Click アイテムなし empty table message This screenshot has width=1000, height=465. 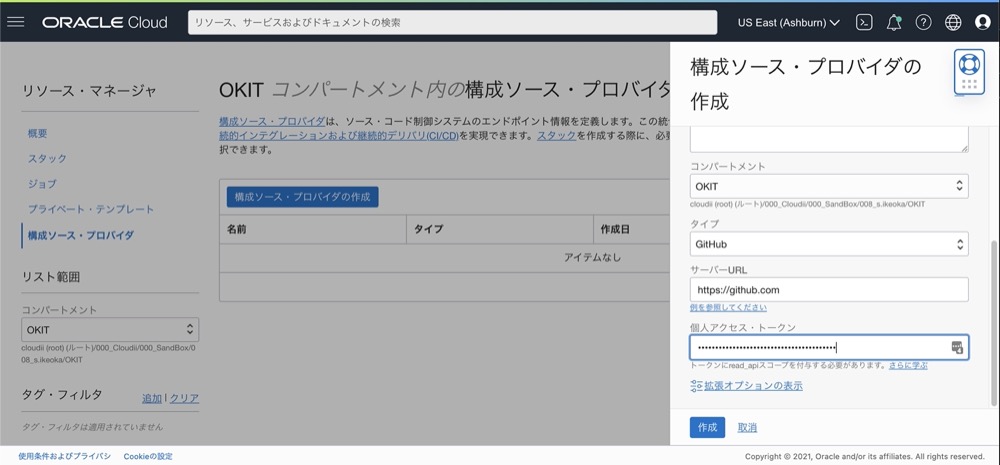click(592, 258)
